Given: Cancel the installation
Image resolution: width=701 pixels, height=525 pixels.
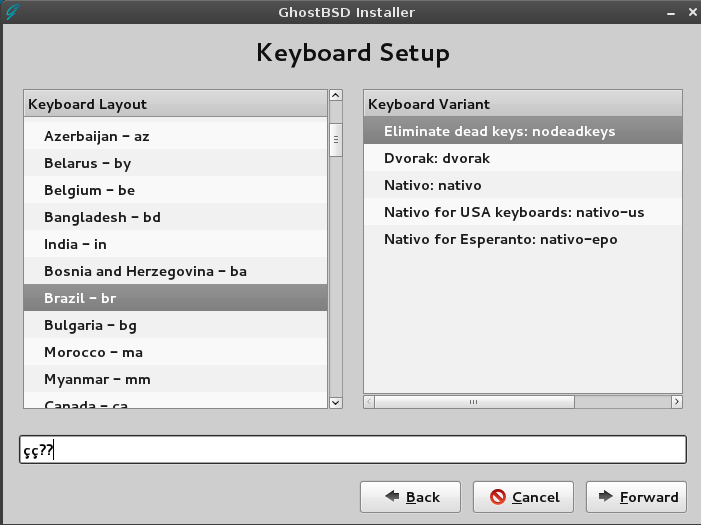Looking at the screenshot, I should [523, 497].
